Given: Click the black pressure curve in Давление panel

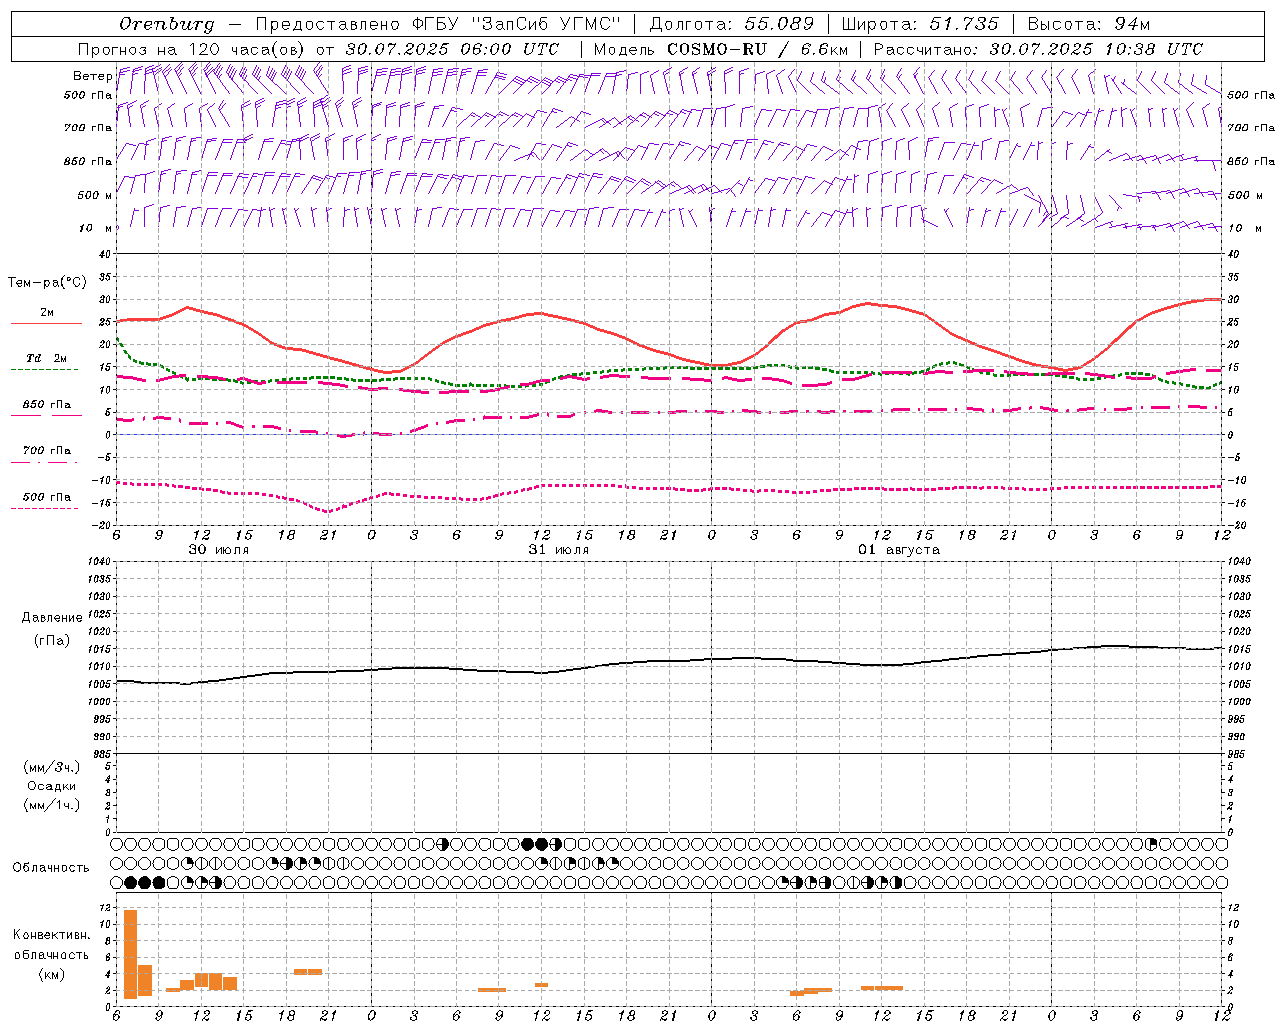Looking at the screenshot, I should (x=668, y=660).
